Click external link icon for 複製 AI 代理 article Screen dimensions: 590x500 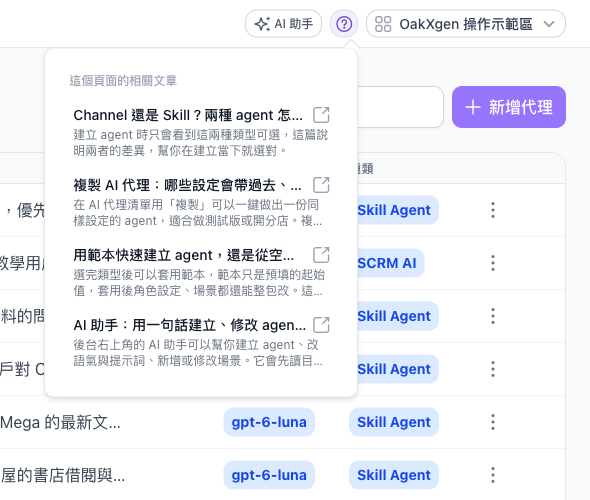pos(321,185)
